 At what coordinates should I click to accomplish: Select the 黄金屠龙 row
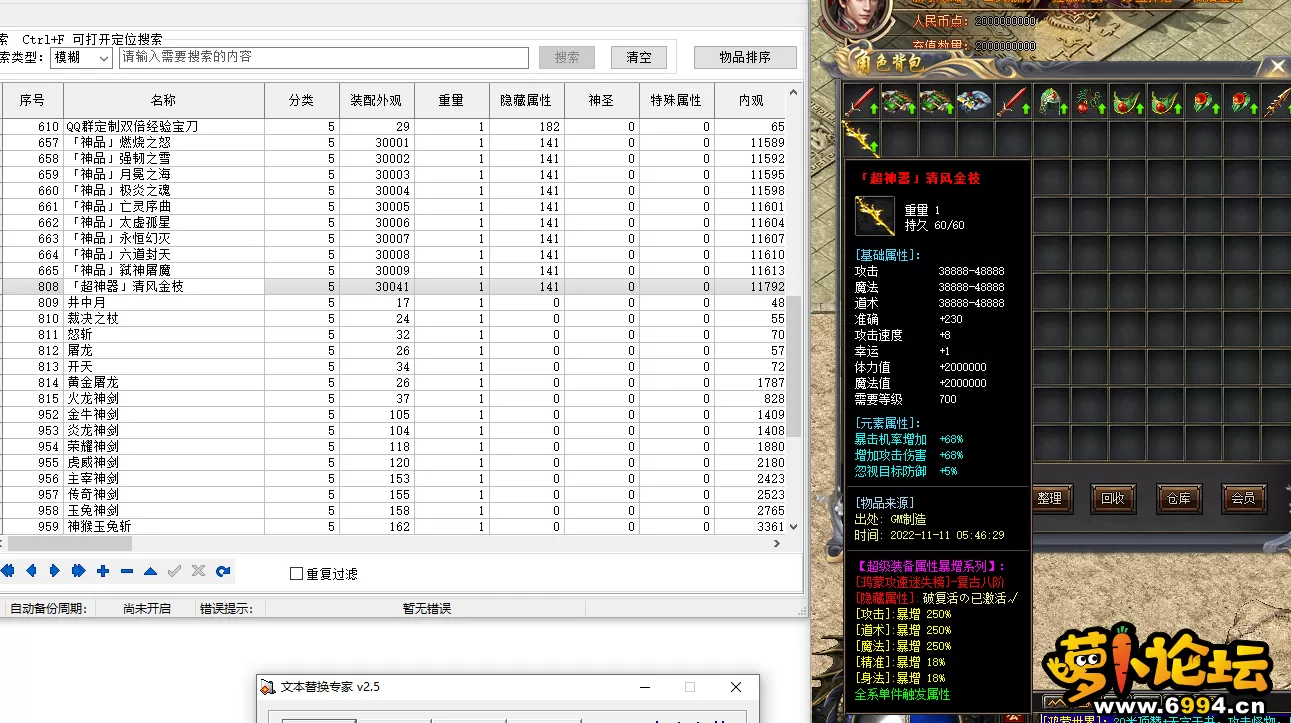coord(393,382)
